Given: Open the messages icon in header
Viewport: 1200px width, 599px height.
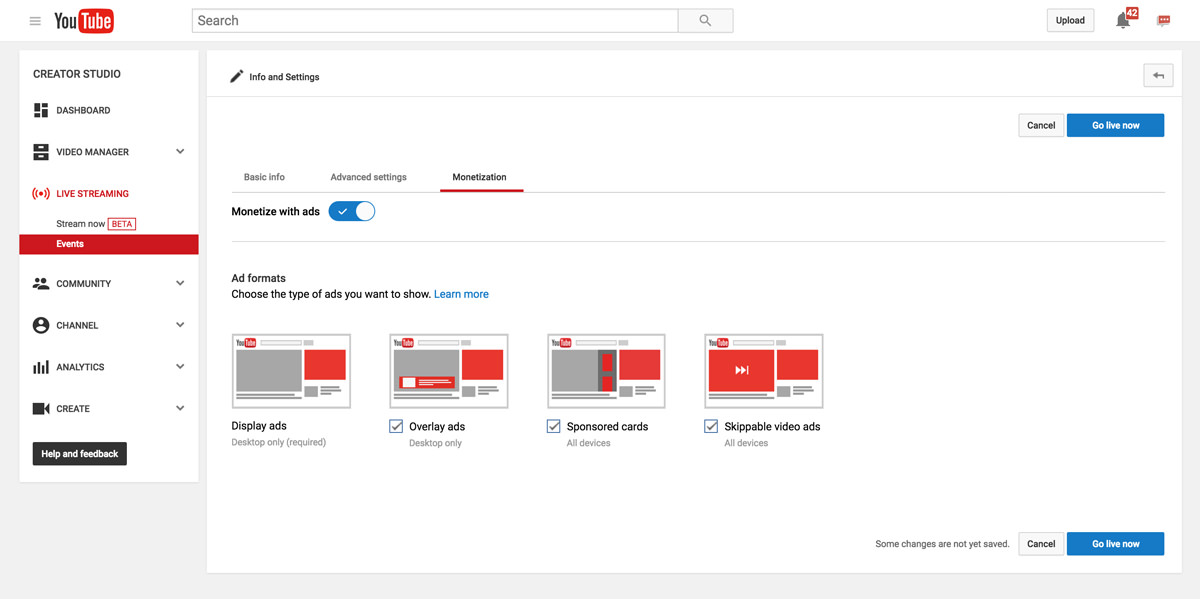Looking at the screenshot, I should click(x=1163, y=21).
